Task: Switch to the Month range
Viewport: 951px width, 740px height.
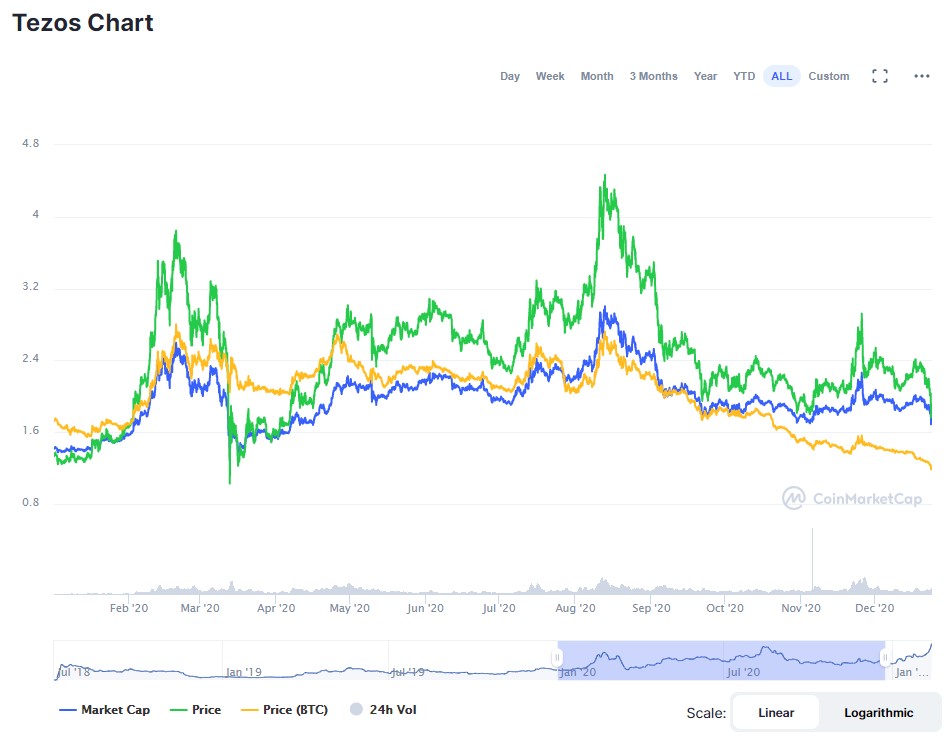Action: (597, 76)
